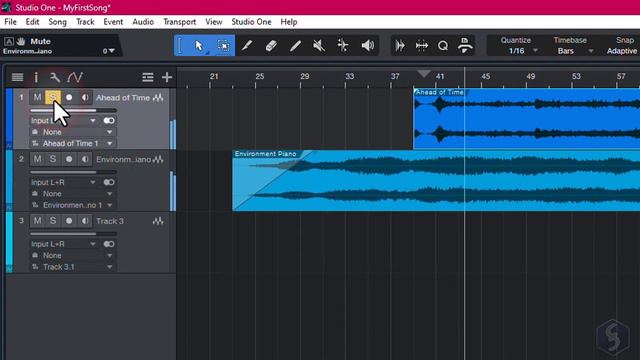This screenshot has height=360, width=640.
Task: Open the Event menu
Action: (x=113, y=22)
